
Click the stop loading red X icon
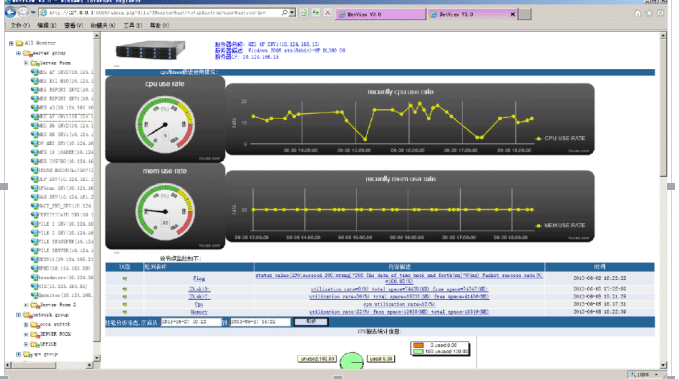[328, 13]
